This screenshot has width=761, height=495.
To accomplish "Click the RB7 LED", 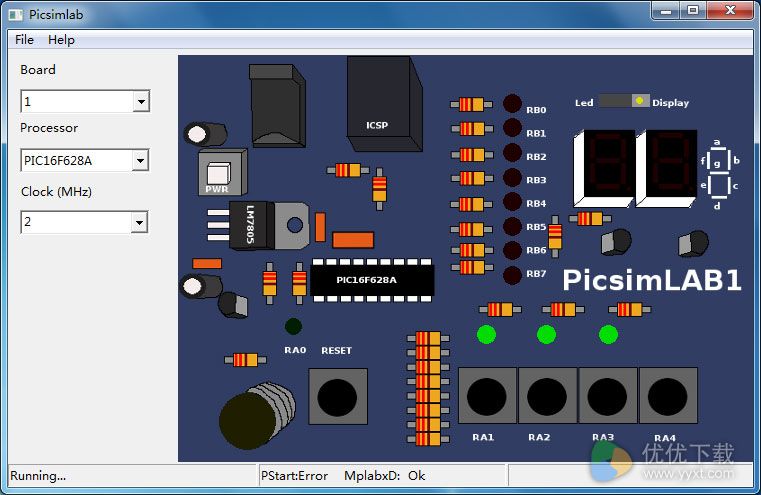I will pyautogui.click(x=512, y=275).
